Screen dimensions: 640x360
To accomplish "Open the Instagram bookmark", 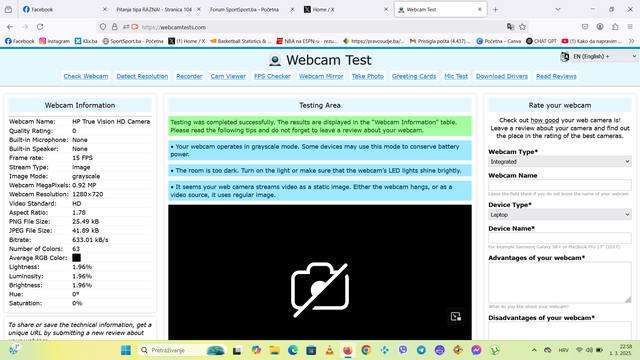I will pos(54,41).
